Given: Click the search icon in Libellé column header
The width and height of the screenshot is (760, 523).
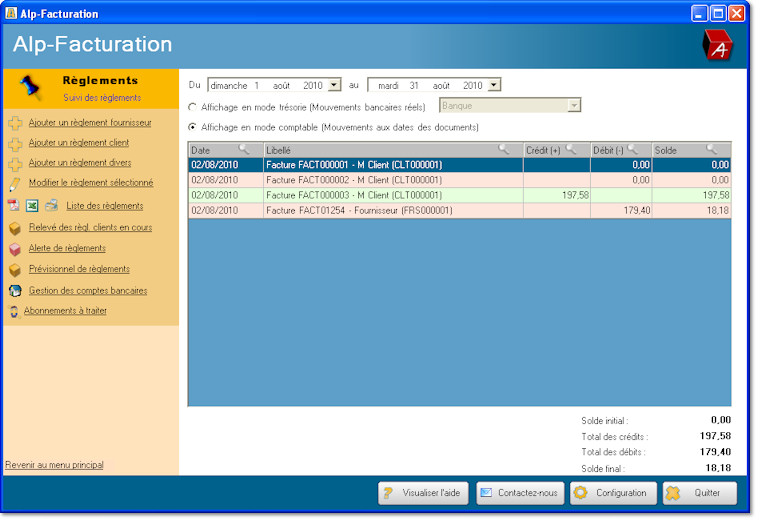Looking at the screenshot, I should [x=504, y=150].
